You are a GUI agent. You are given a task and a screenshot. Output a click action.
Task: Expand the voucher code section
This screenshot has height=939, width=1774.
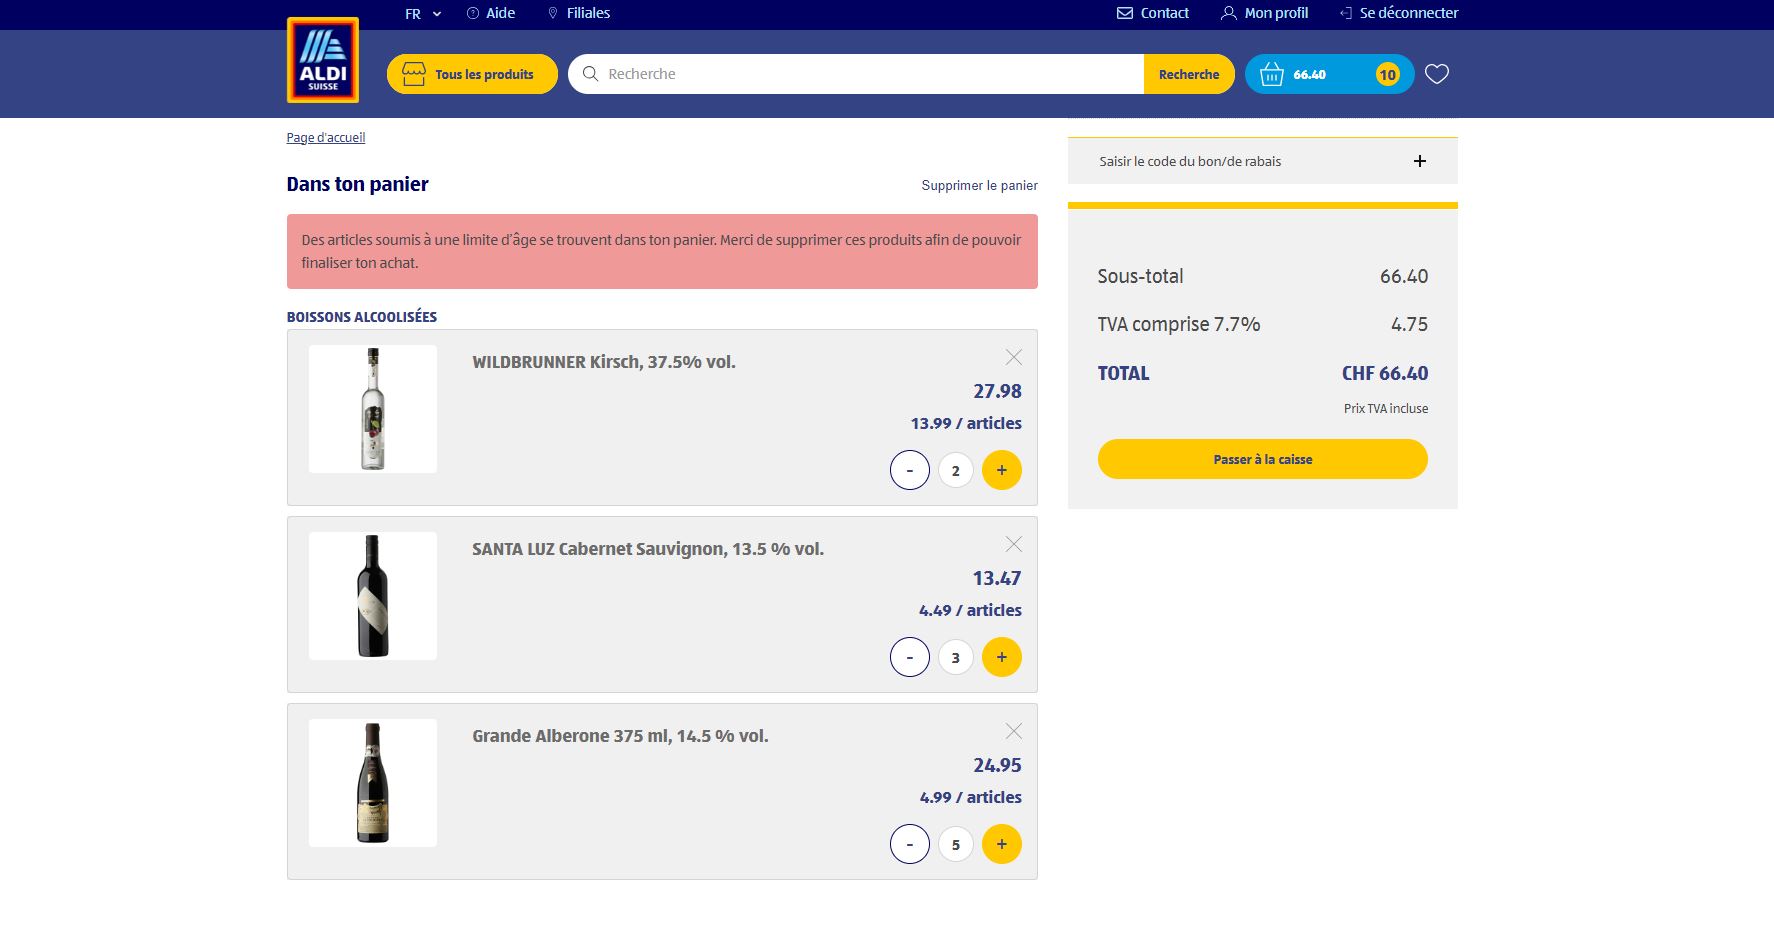coord(1262,161)
